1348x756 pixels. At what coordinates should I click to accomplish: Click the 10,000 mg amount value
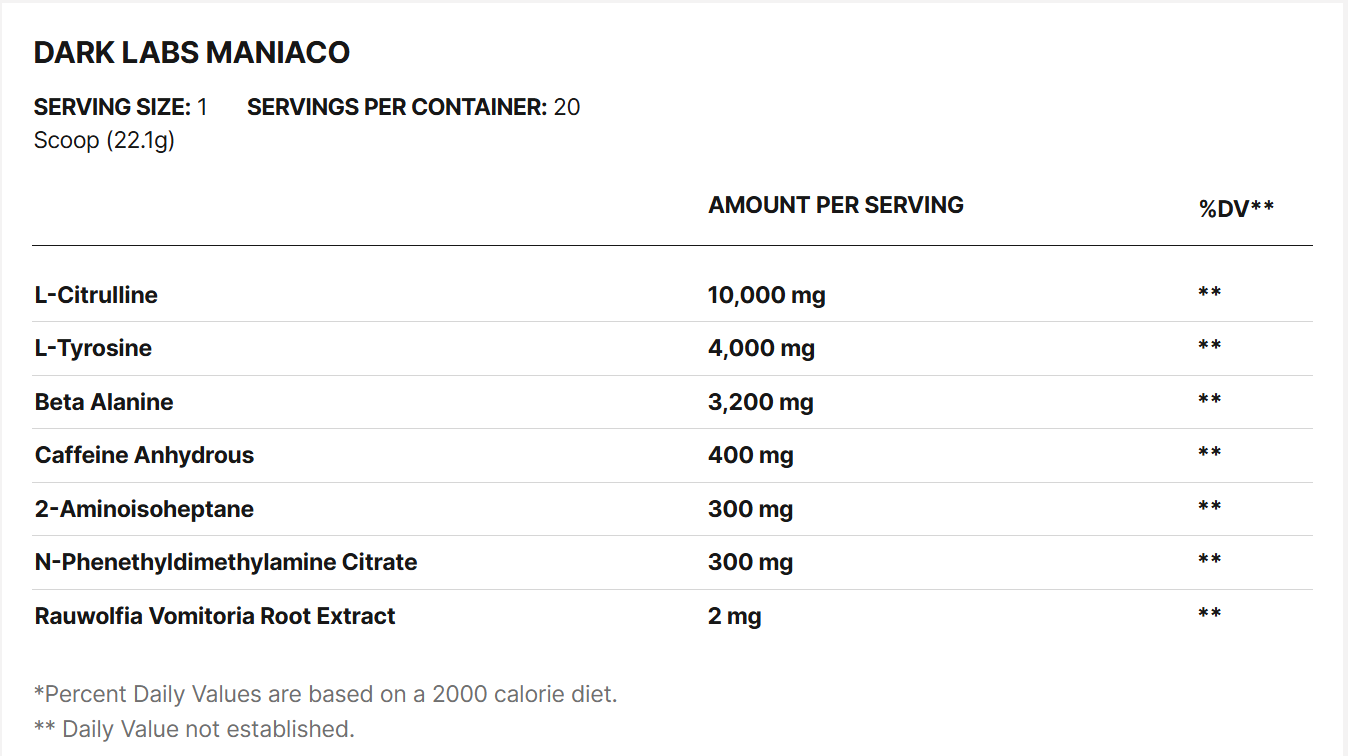pyautogui.click(x=766, y=295)
